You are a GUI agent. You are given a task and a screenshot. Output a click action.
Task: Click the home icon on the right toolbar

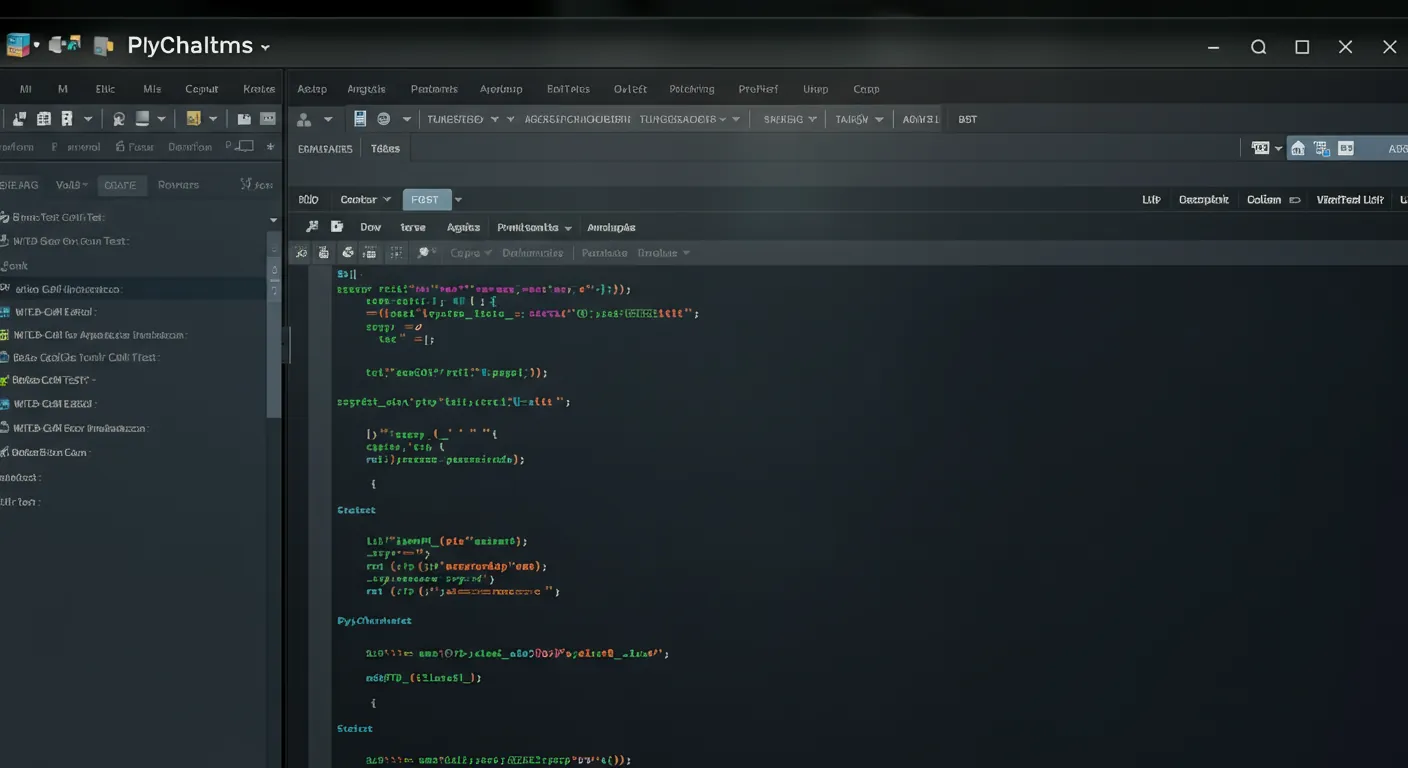tap(1297, 147)
